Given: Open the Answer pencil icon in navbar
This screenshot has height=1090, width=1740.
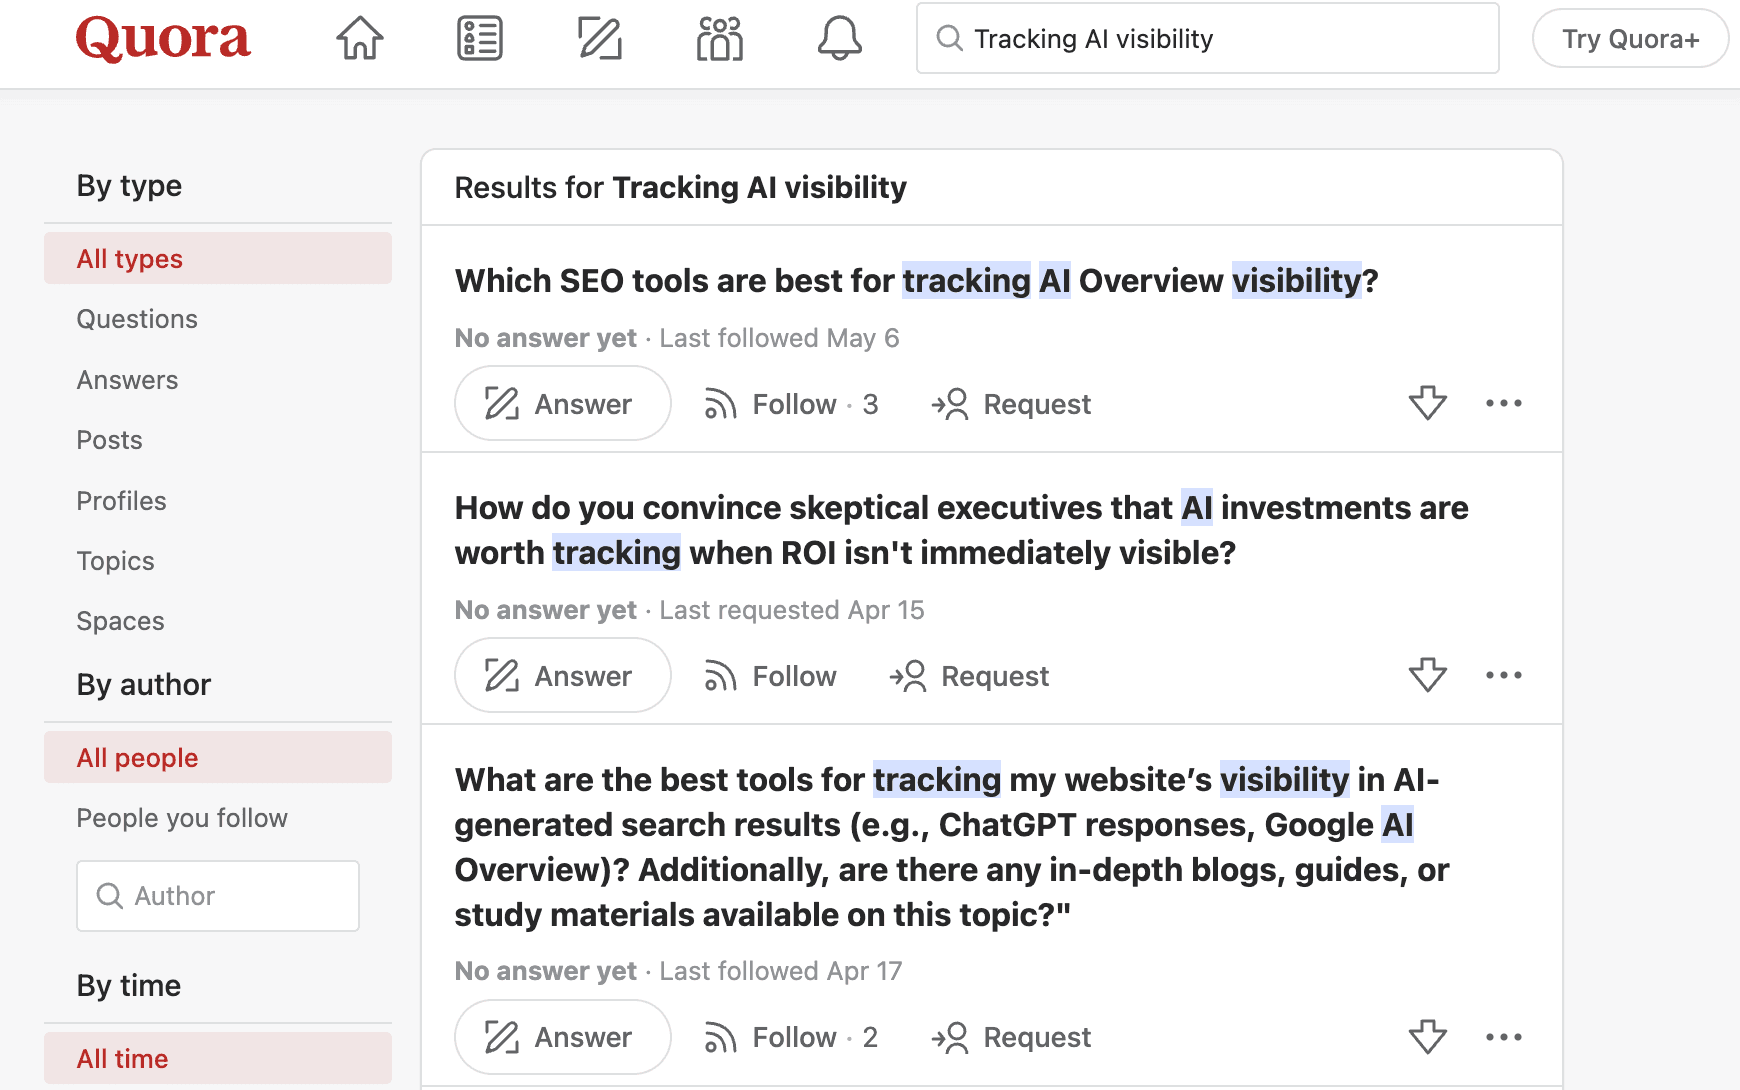Looking at the screenshot, I should (x=600, y=39).
